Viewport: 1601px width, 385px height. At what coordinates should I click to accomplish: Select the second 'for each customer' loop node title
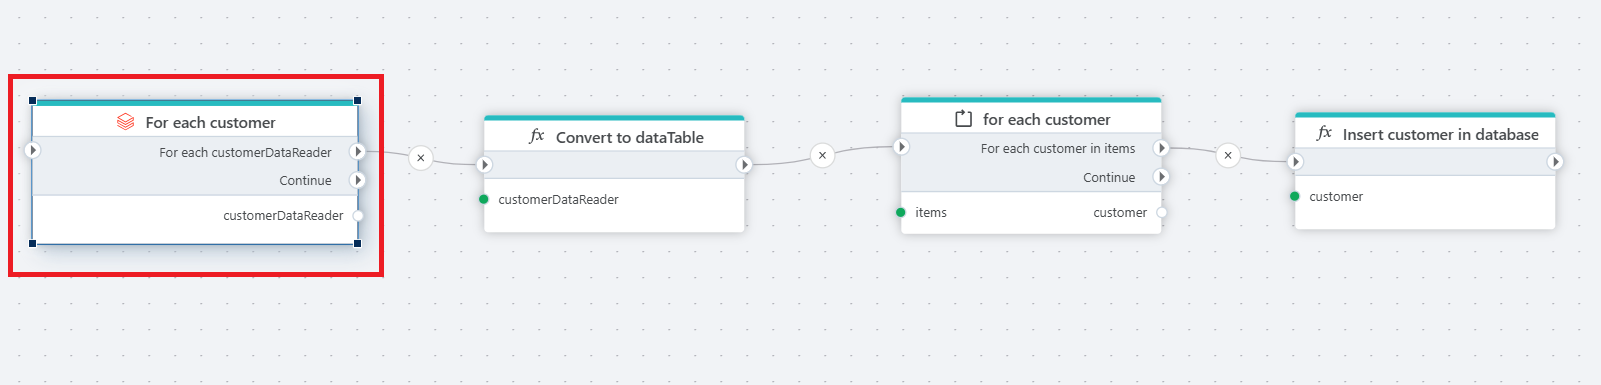(1047, 119)
